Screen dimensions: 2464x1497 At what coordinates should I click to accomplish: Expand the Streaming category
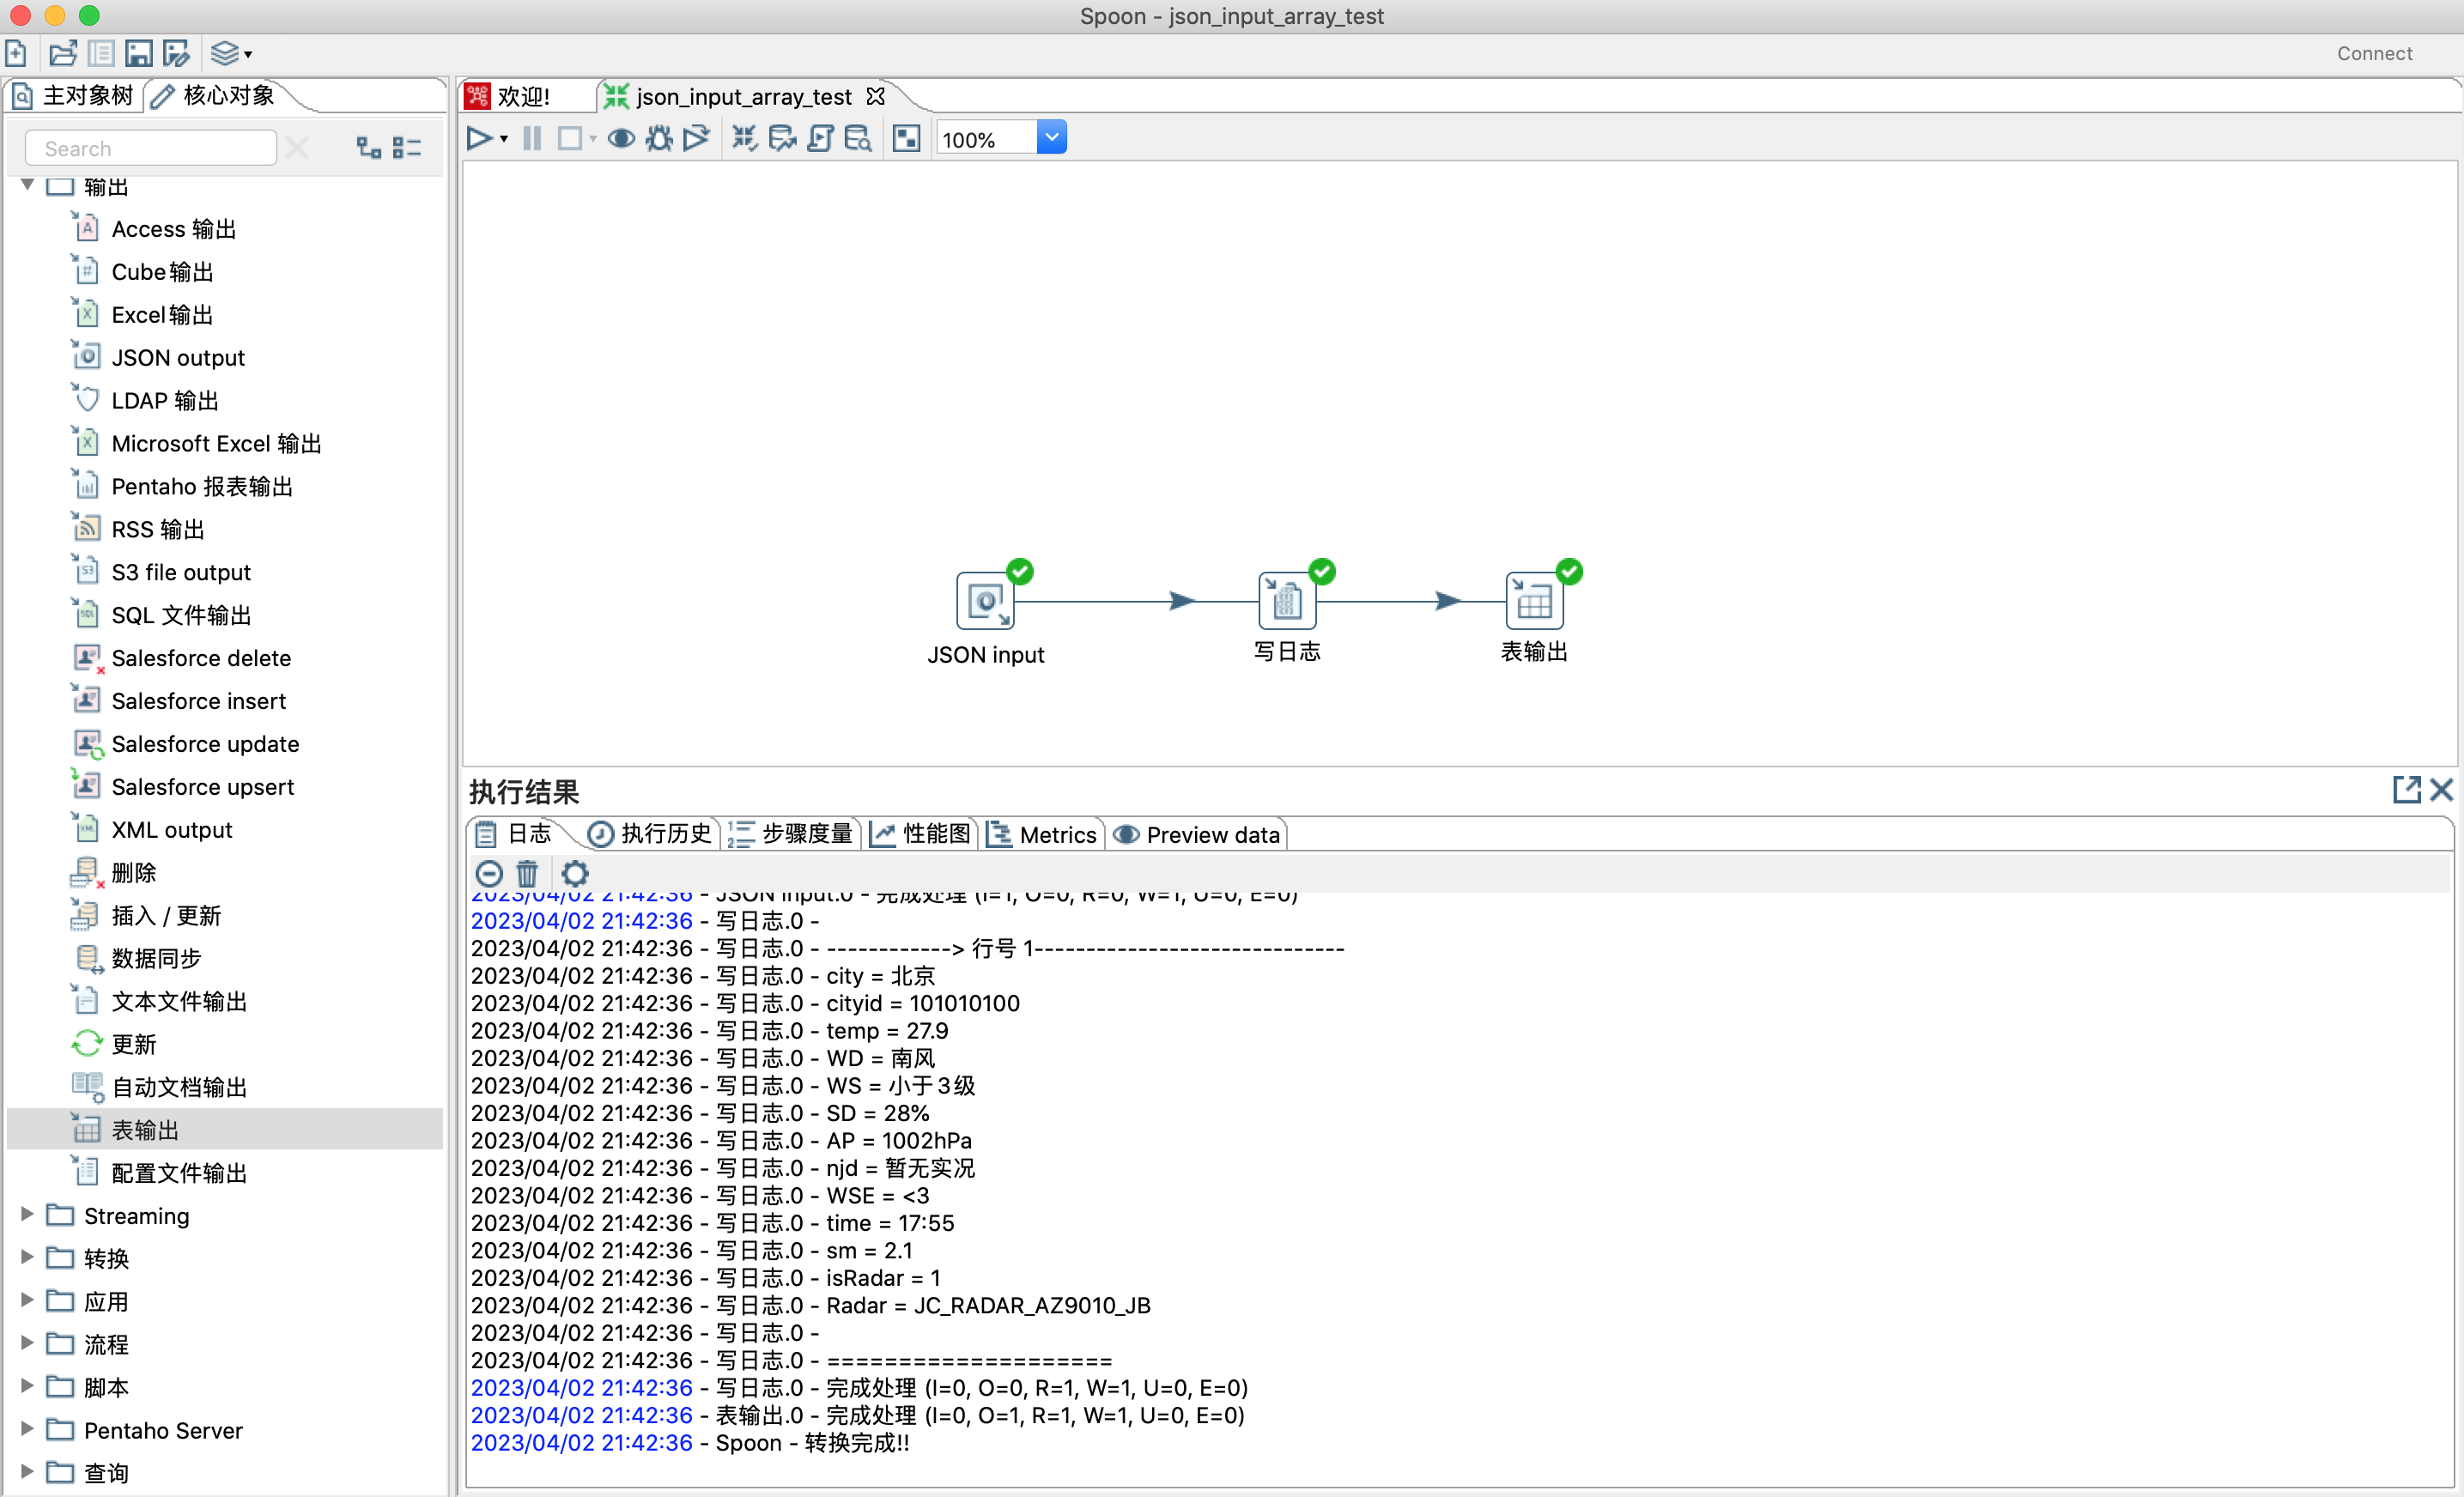pos(25,1215)
